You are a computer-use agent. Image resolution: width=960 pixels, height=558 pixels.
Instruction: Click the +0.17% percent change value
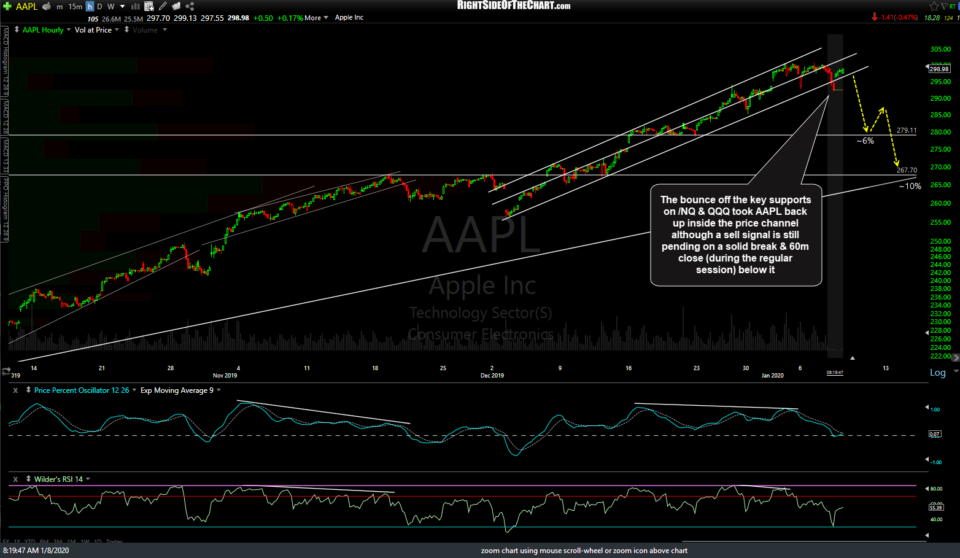click(290, 18)
